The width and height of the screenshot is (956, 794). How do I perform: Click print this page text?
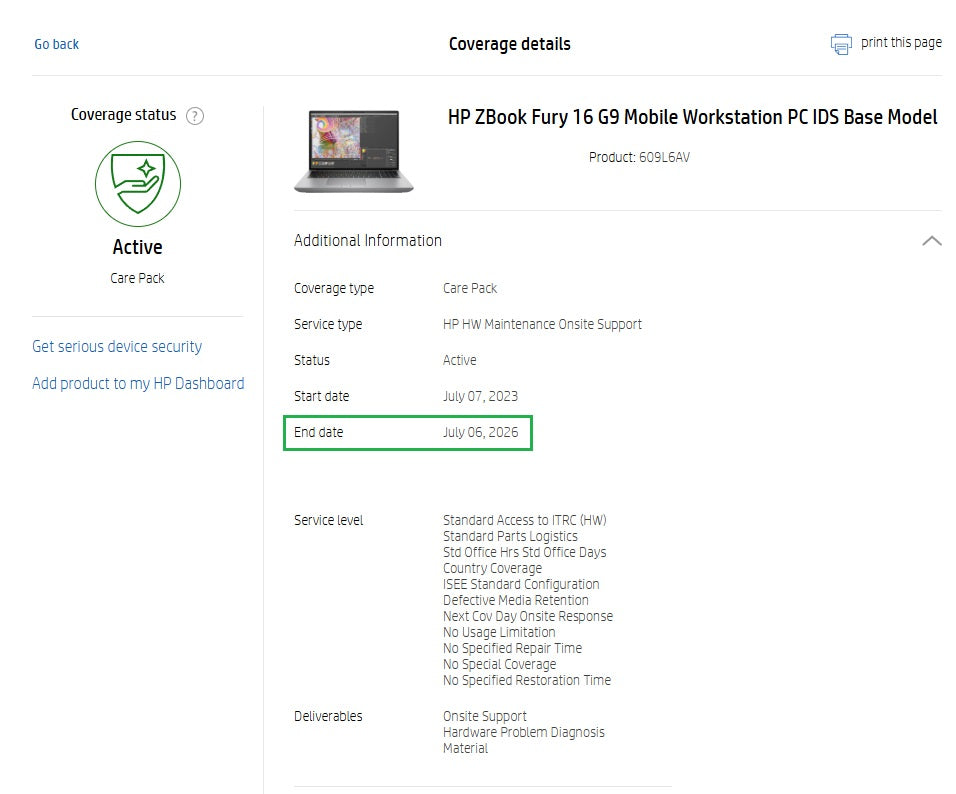[899, 43]
